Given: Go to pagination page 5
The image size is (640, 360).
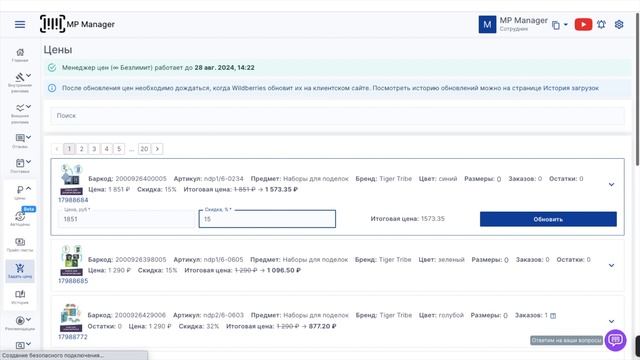Looking at the screenshot, I should pyautogui.click(x=119, y=149).
